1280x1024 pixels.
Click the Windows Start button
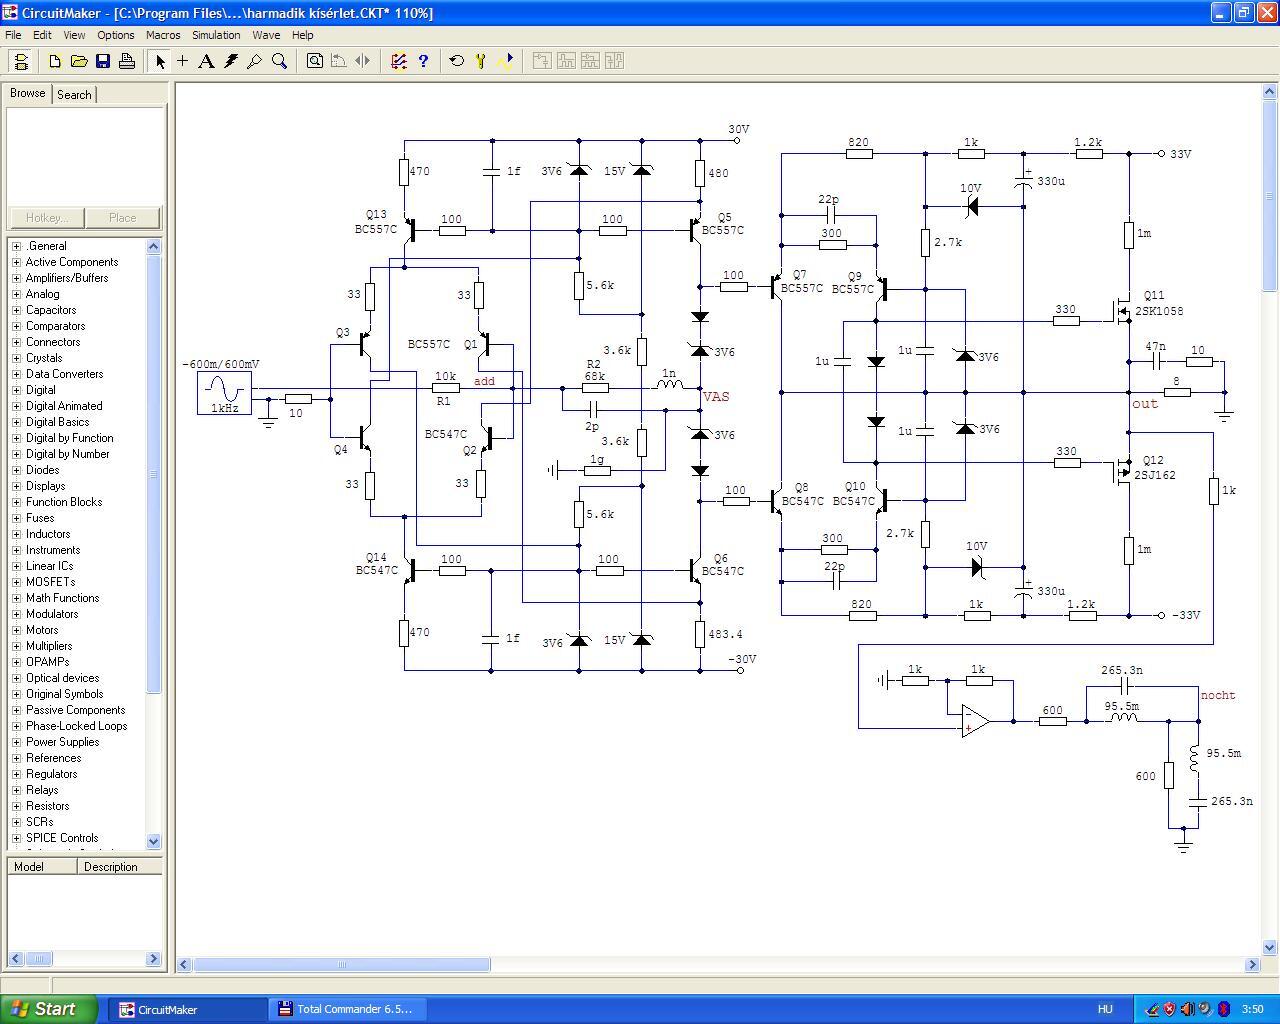click(x=49, y=1009)
